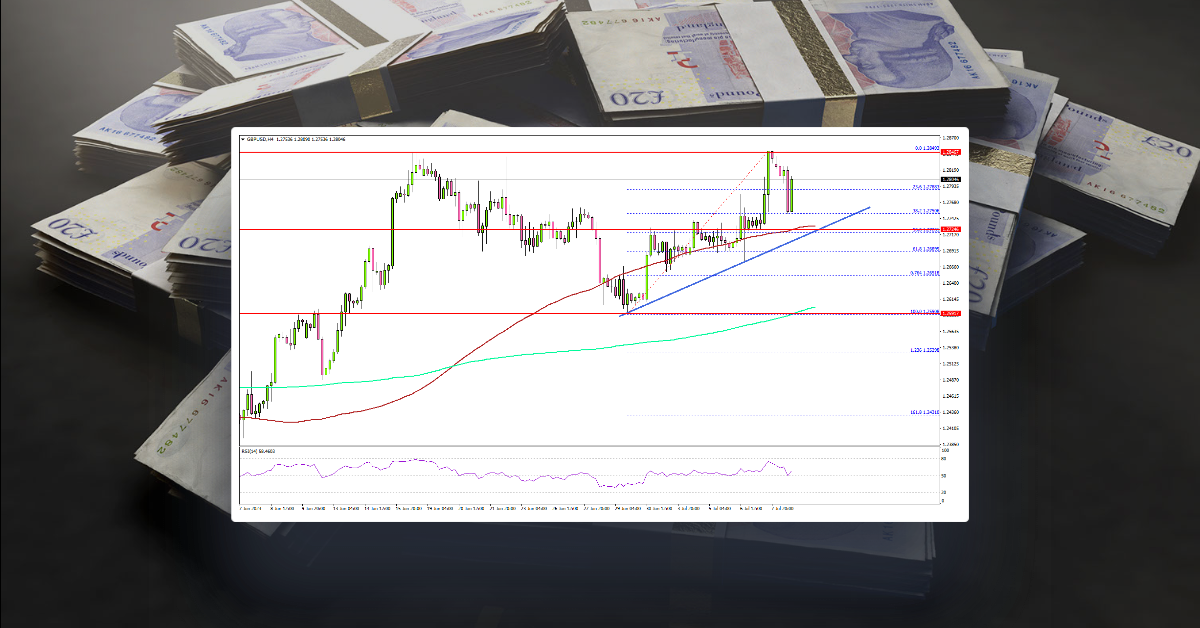
Task: Select the red horizontal resistance line at 1.28400
Action: [600, 152]
